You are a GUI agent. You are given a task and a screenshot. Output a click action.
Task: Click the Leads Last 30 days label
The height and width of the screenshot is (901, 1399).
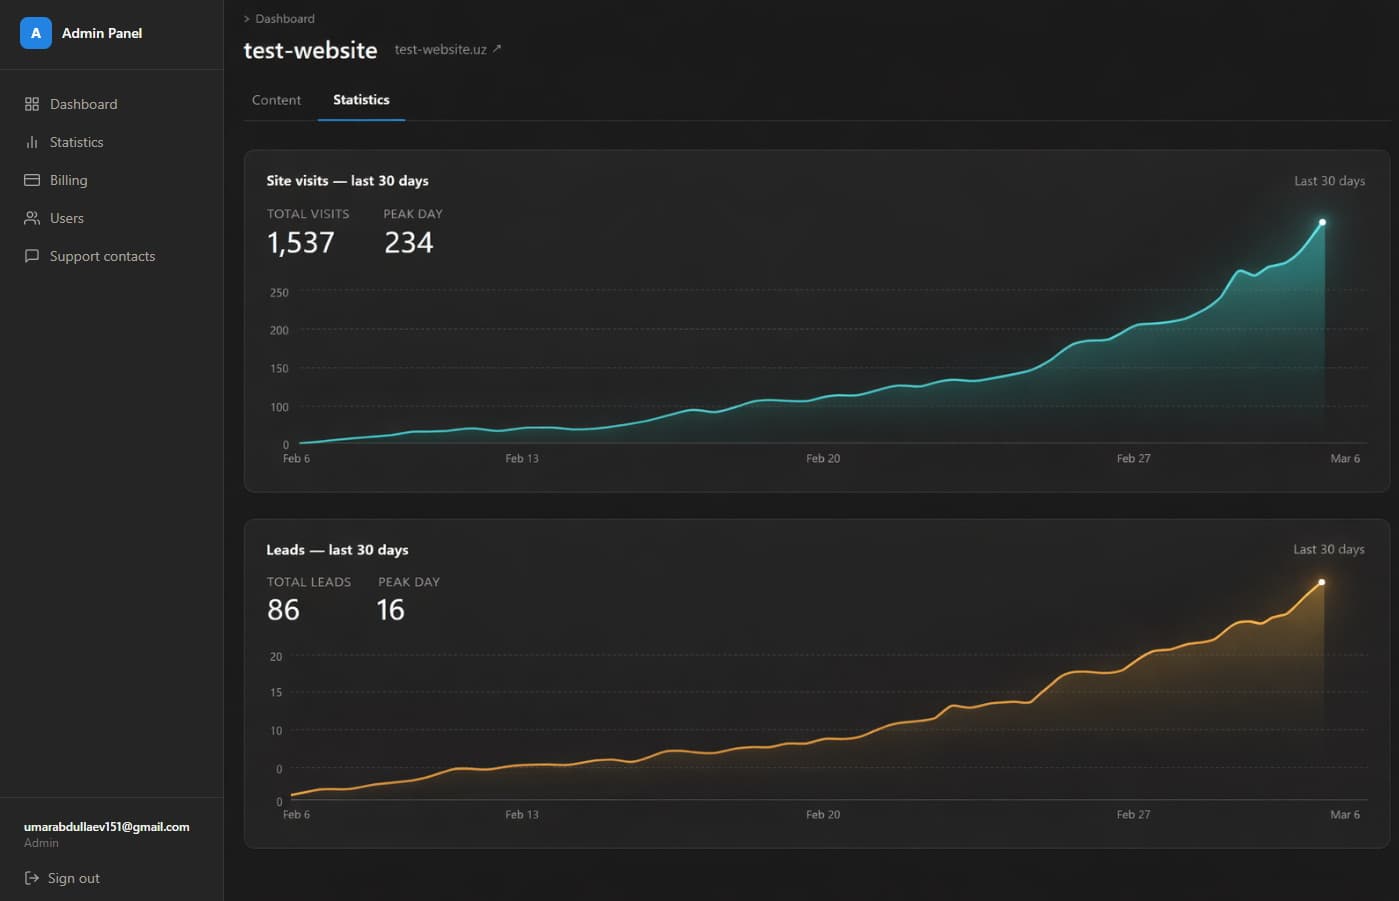(1328, 549)
